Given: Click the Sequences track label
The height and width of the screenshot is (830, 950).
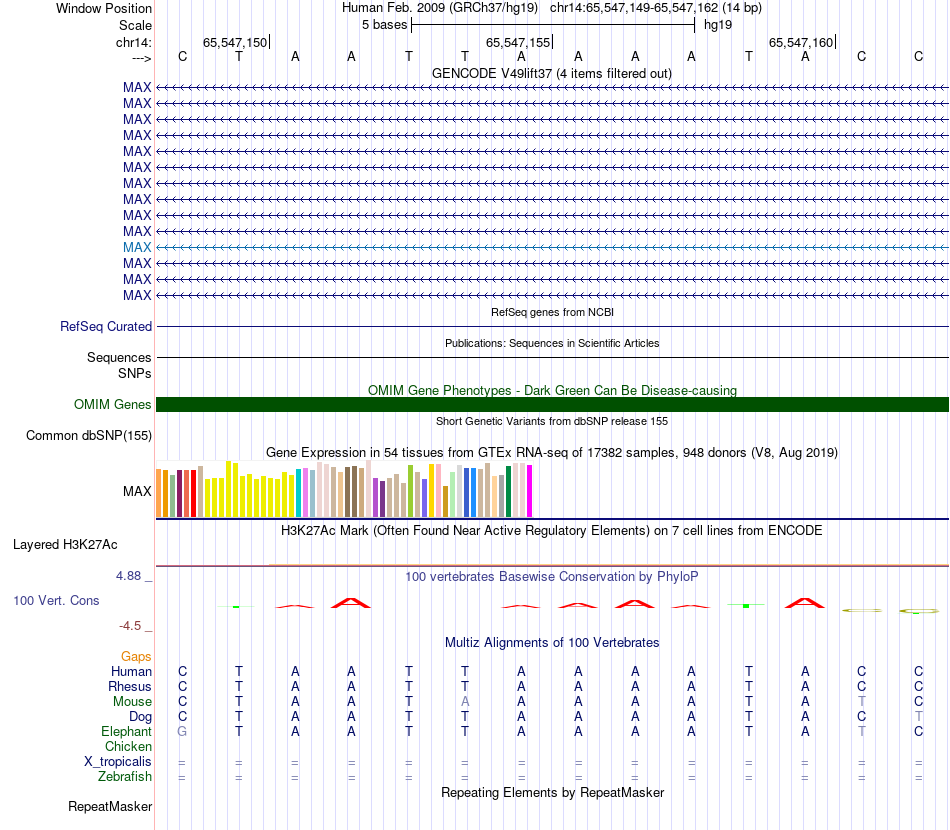Looking at the screenshot, I should click(119, 357).
